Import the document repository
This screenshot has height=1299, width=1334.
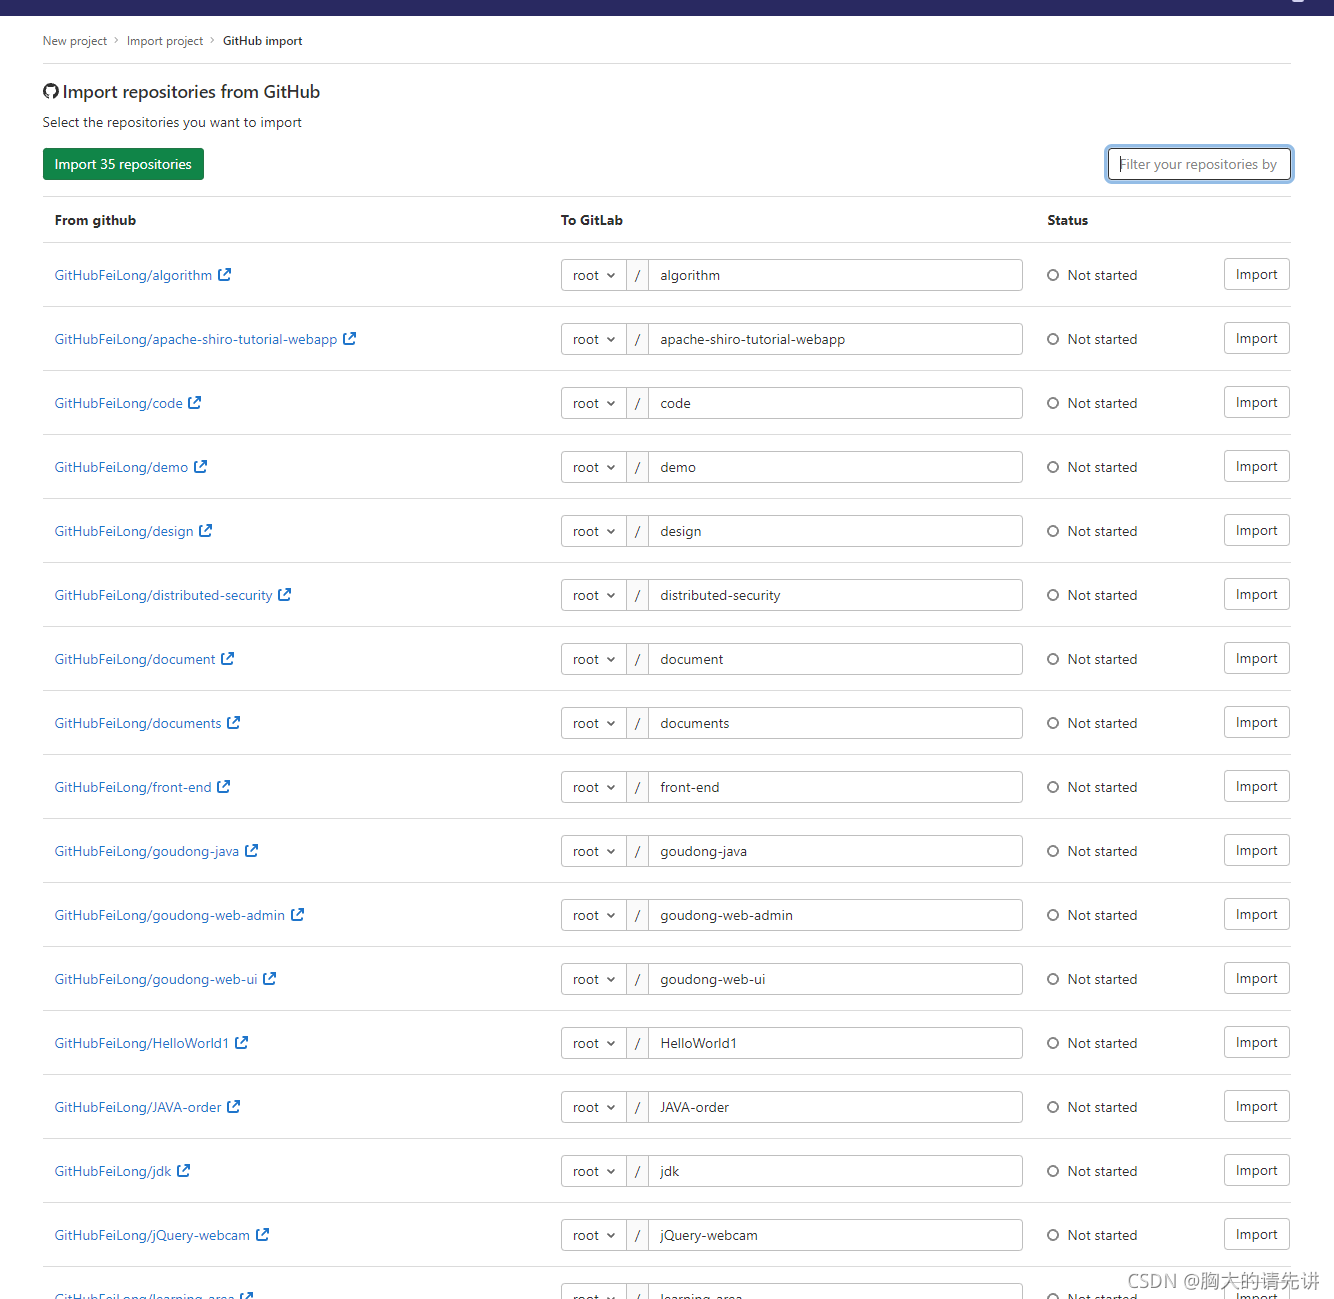coord(1256,658)
